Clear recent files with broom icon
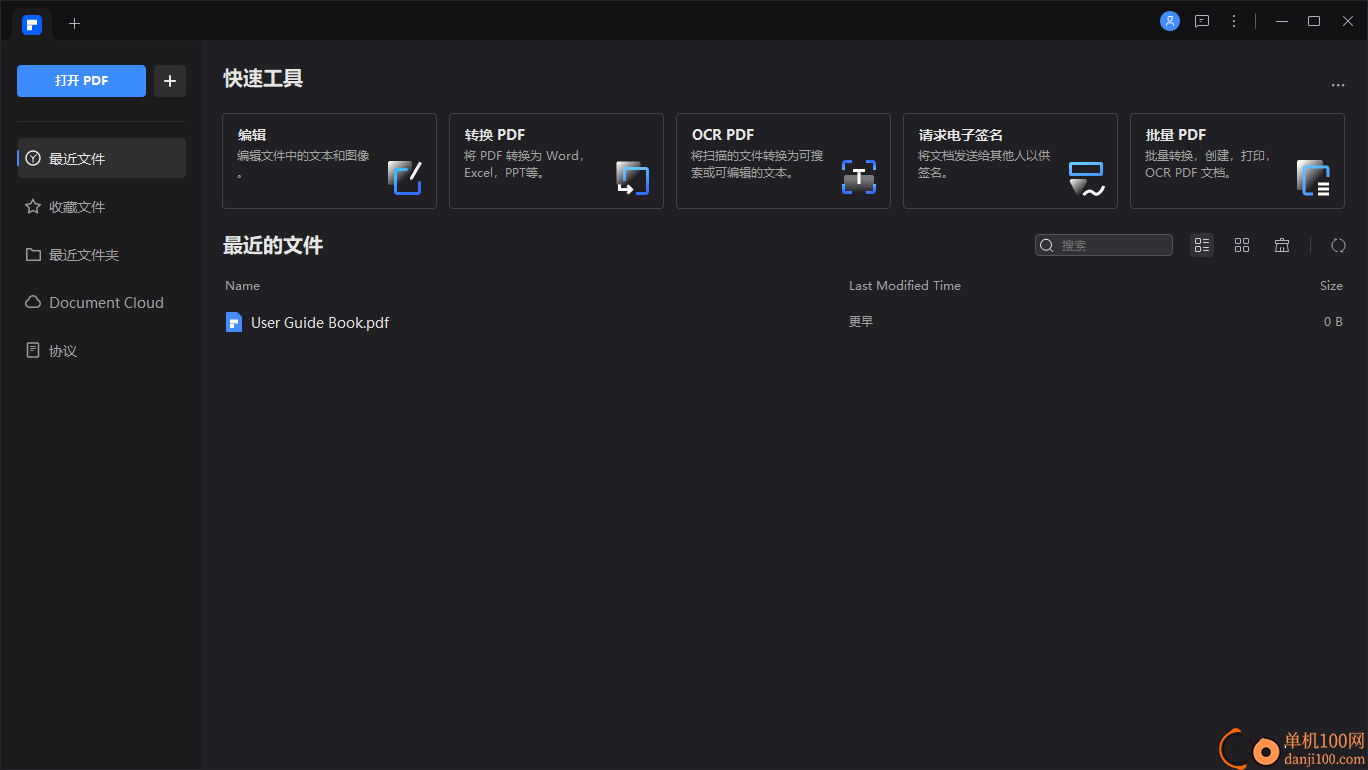Viewport: 1368px width, 770px height. (x=1282, y=245)
